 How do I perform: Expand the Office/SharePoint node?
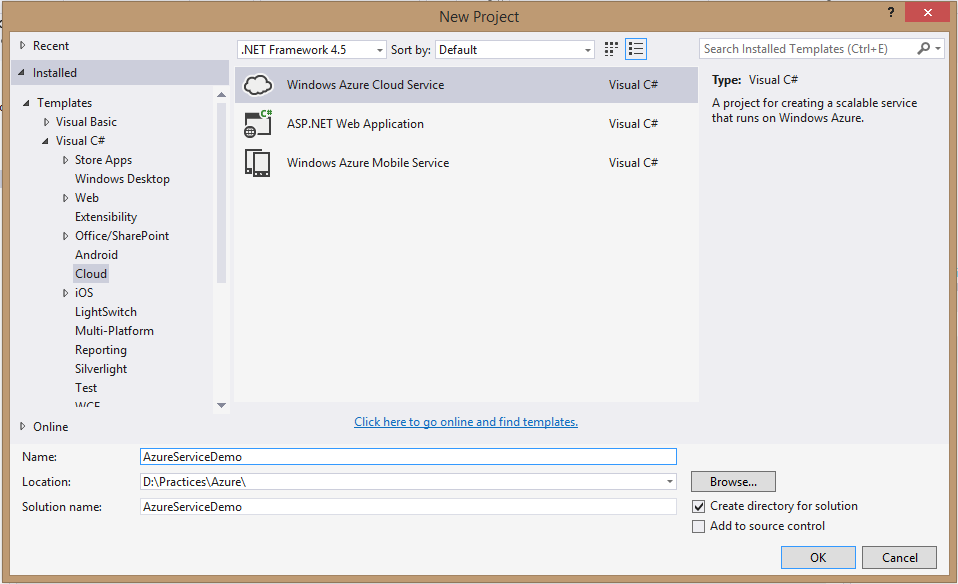[65, 236]
